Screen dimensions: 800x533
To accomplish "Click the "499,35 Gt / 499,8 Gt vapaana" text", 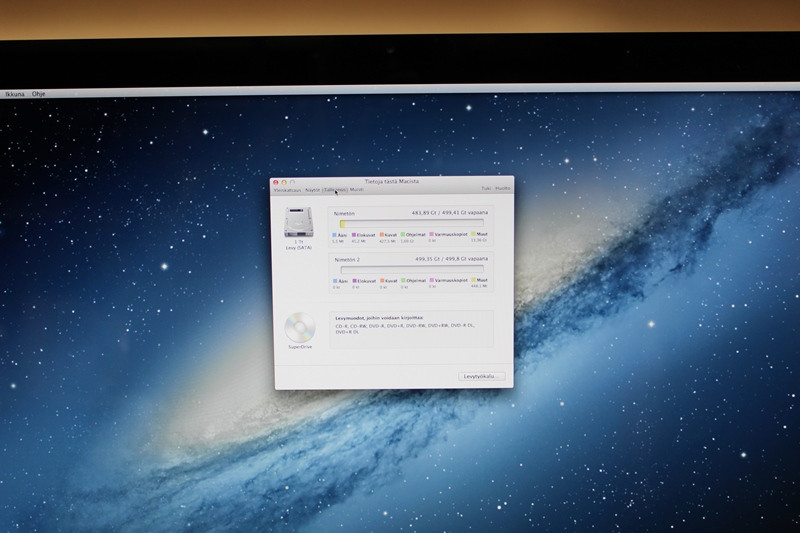I will coord(452,259).
